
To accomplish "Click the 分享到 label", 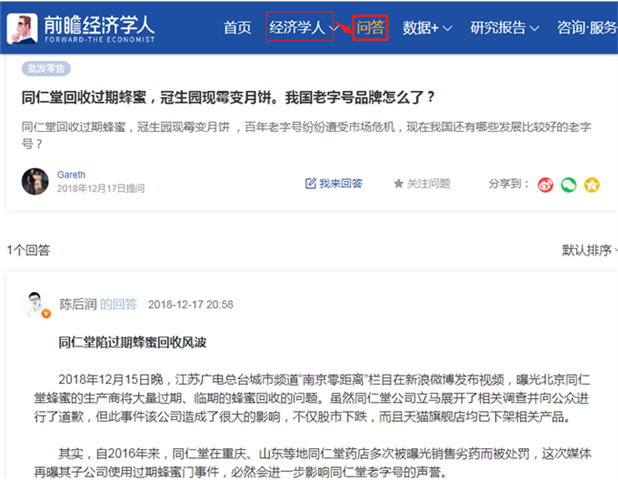I will [508, 184].
